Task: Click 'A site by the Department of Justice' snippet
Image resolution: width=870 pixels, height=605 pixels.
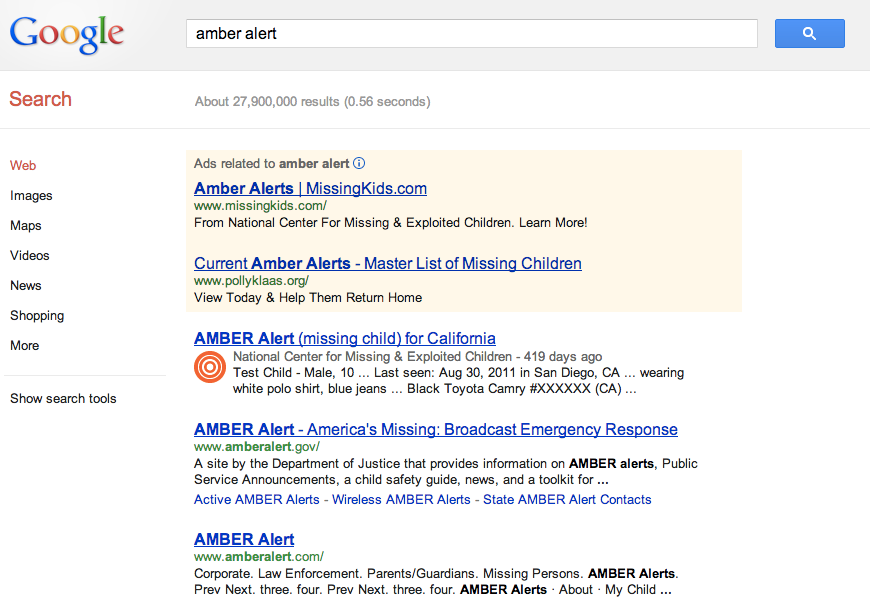Action: click(x=446, y=472)
